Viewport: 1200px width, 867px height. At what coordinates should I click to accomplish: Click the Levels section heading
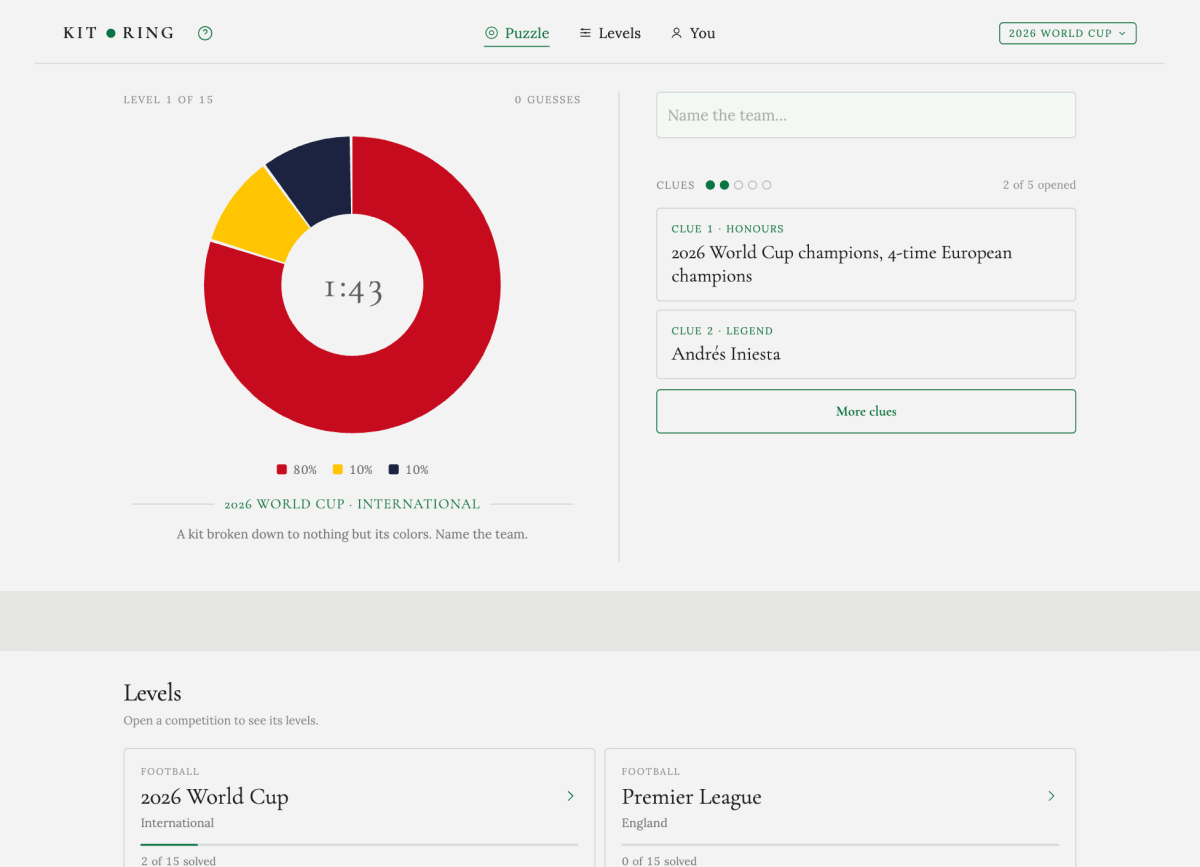pyautogui.click(x=152, y=693)
